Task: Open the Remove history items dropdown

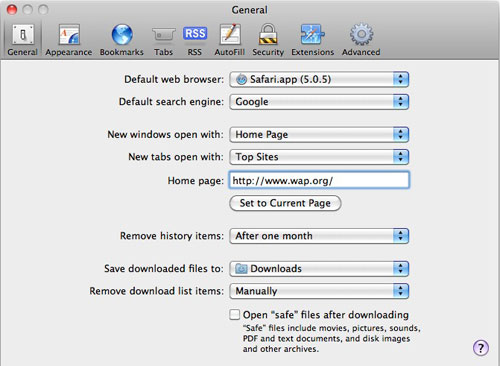Action: pyautogui.click(x=319, y=236)
